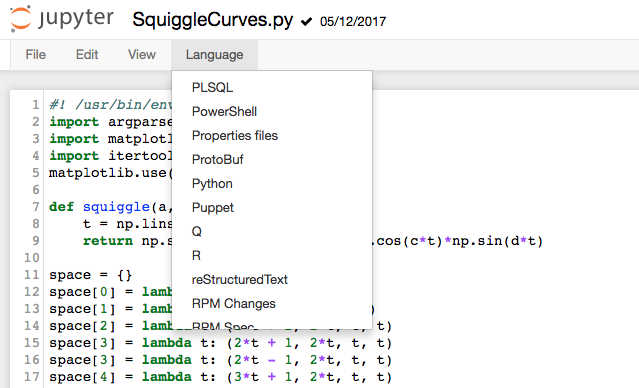This screenshot has height=388, width=639.
Task: Click 'space[2]' on line 14
Action: (x=82, y=326)
